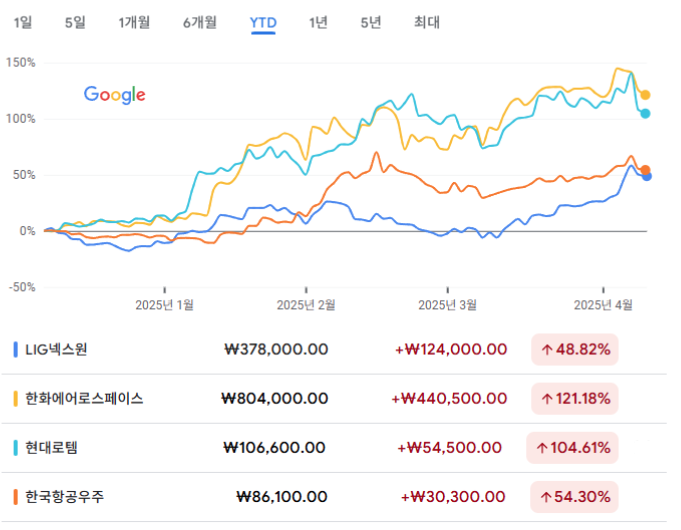Open the 현대로템 stock row

pos(334,447)
